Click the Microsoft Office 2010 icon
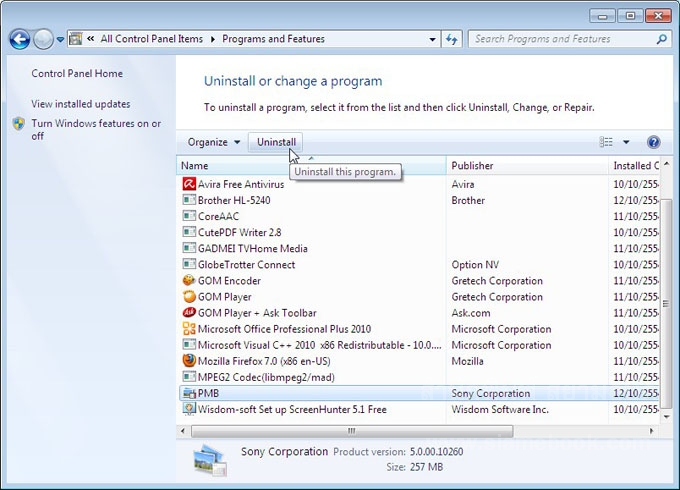Screen dimensions: 680x490 [x=189, y=329]
